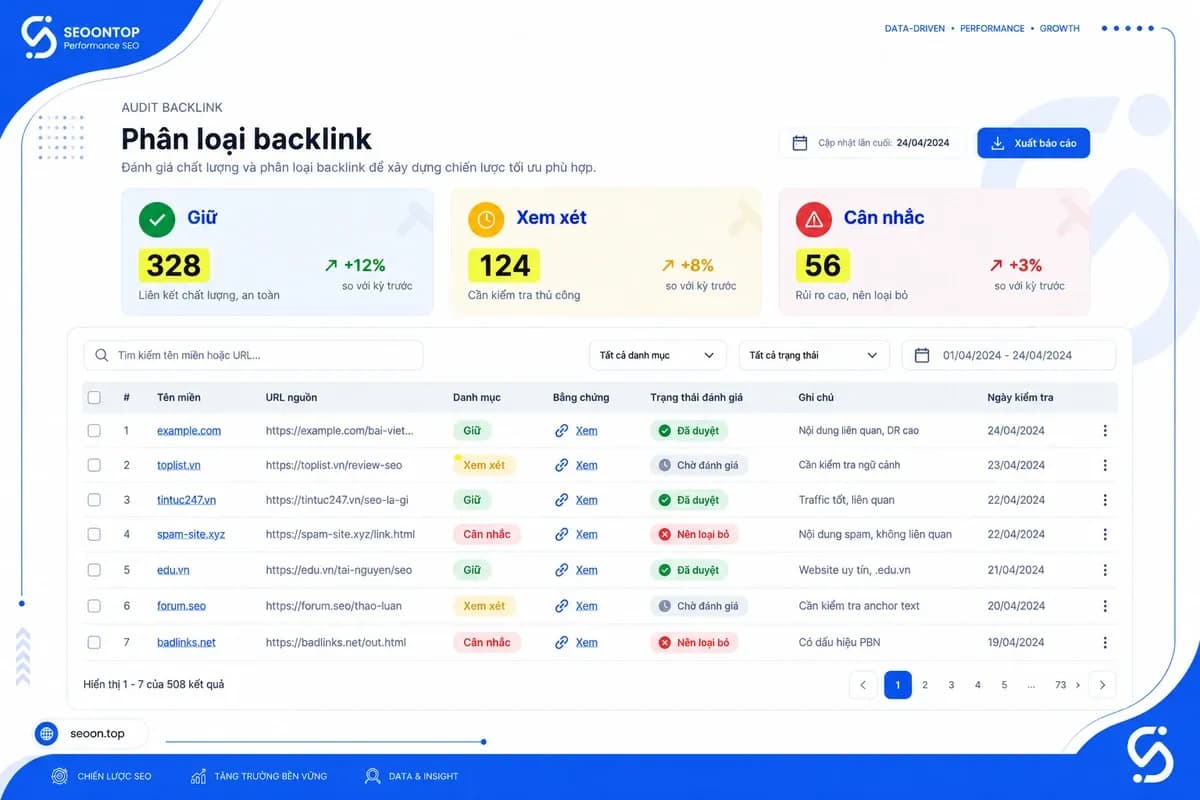Open the badlinks.net domain link
Viewport: 1200px width, 800px height.
point(186,642)
